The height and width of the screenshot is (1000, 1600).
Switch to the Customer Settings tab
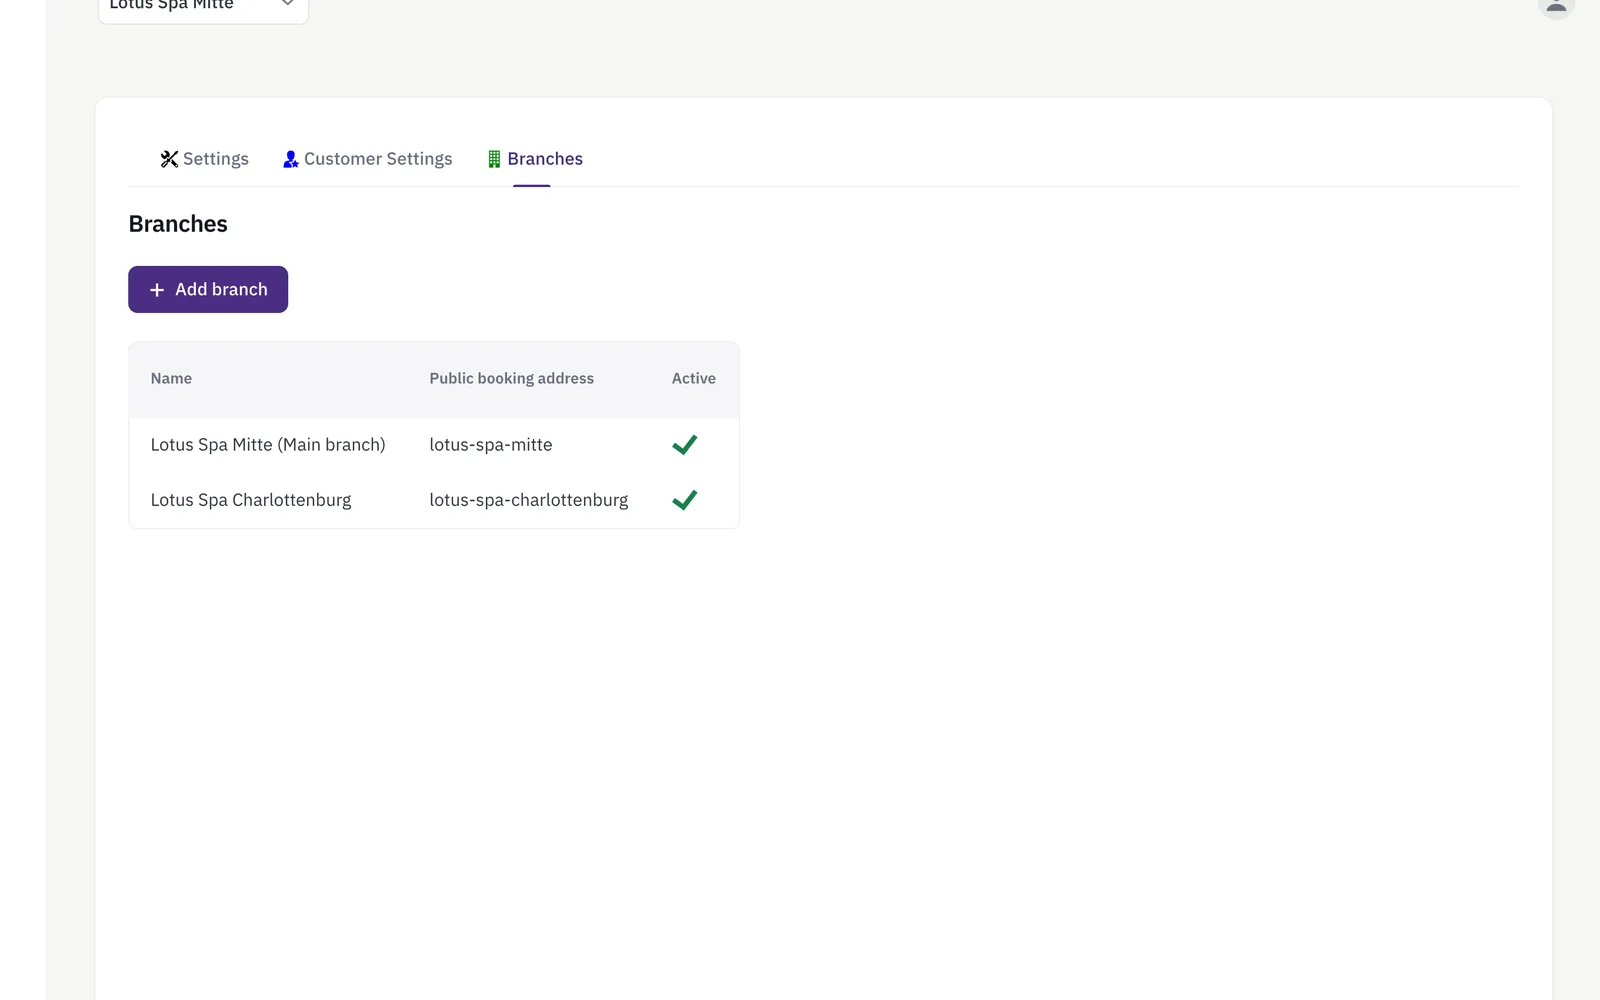[x=368, y=159]
